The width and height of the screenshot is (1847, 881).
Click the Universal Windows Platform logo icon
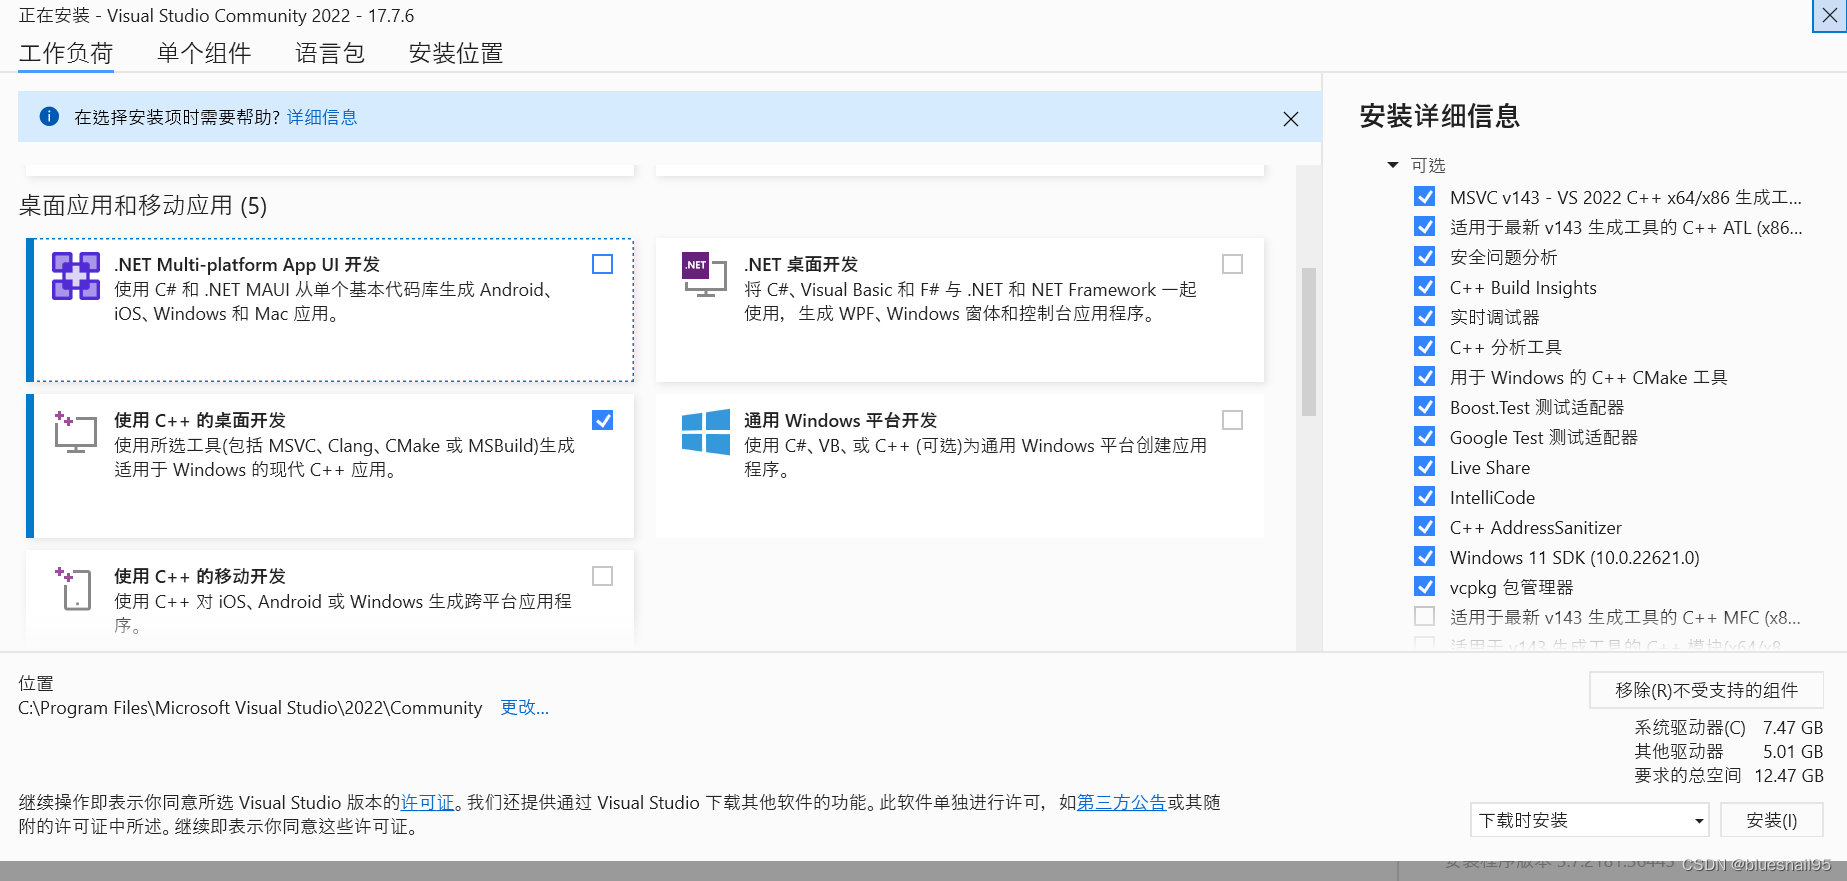pos(706,432)
